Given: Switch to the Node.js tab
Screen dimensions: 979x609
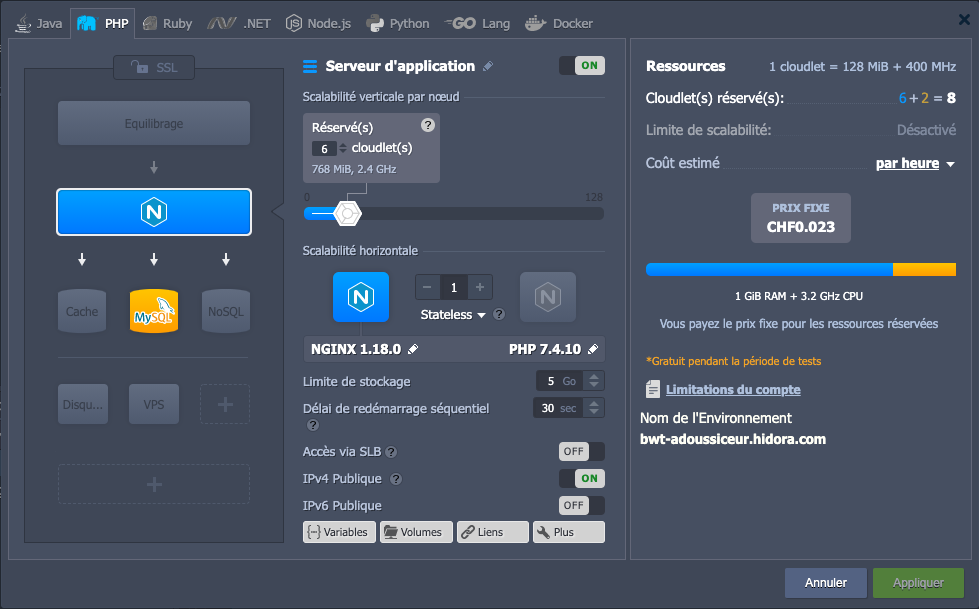Looking at the screenshot, I should (318, 24).
